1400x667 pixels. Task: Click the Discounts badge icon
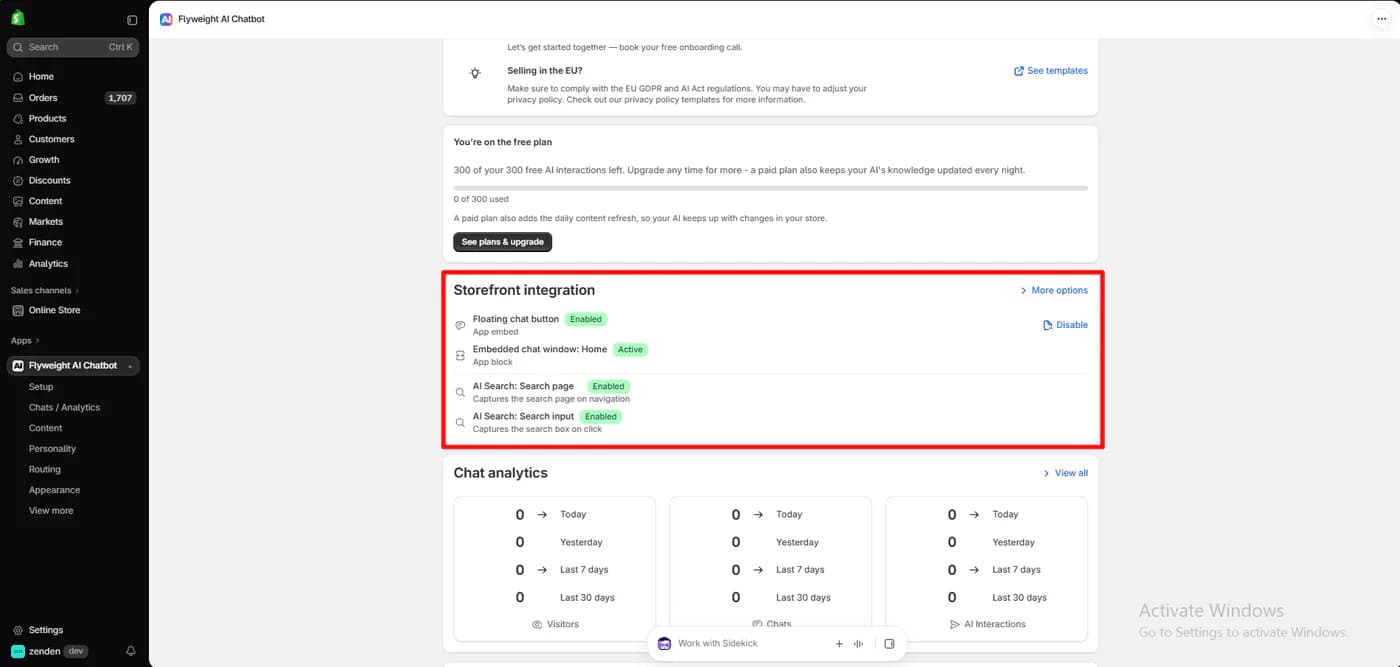[x=18, y=181]
